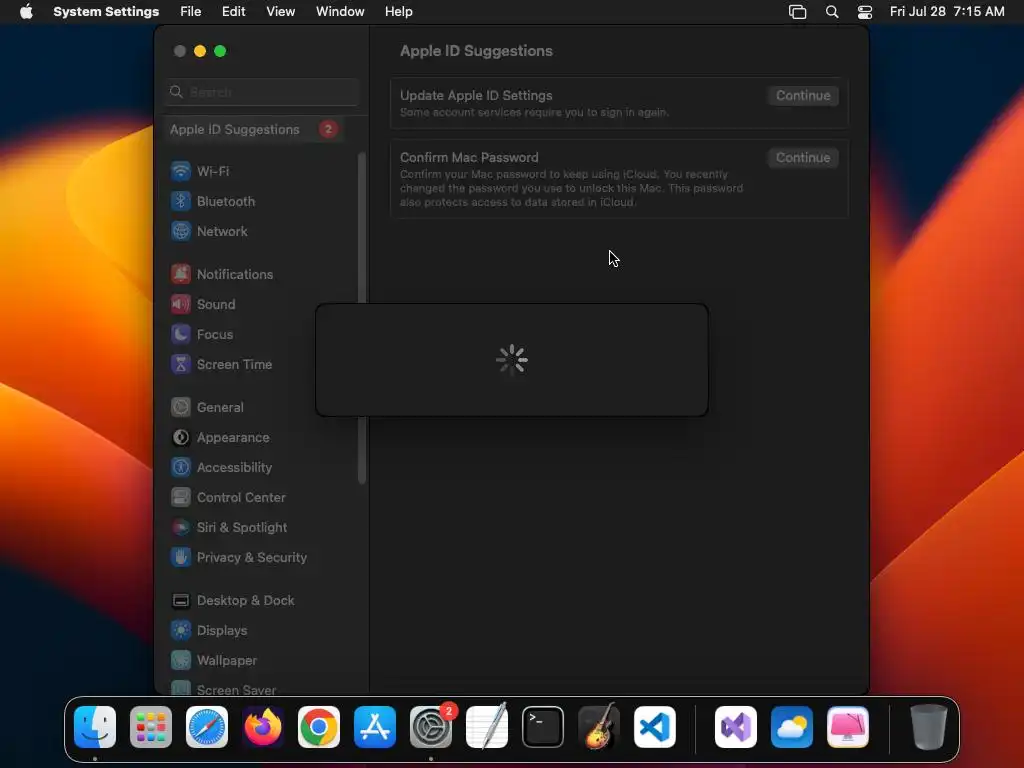Launch Google Chrome from the Dock
The width and height of the screenshot is (1024, 768).
319,727
